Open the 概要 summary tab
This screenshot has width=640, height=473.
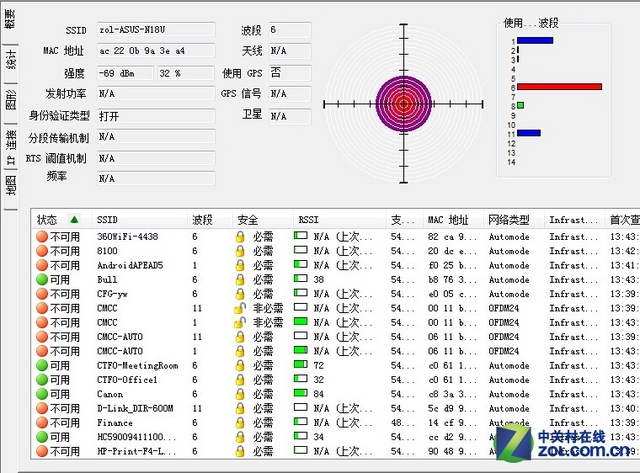pos(10,20)
